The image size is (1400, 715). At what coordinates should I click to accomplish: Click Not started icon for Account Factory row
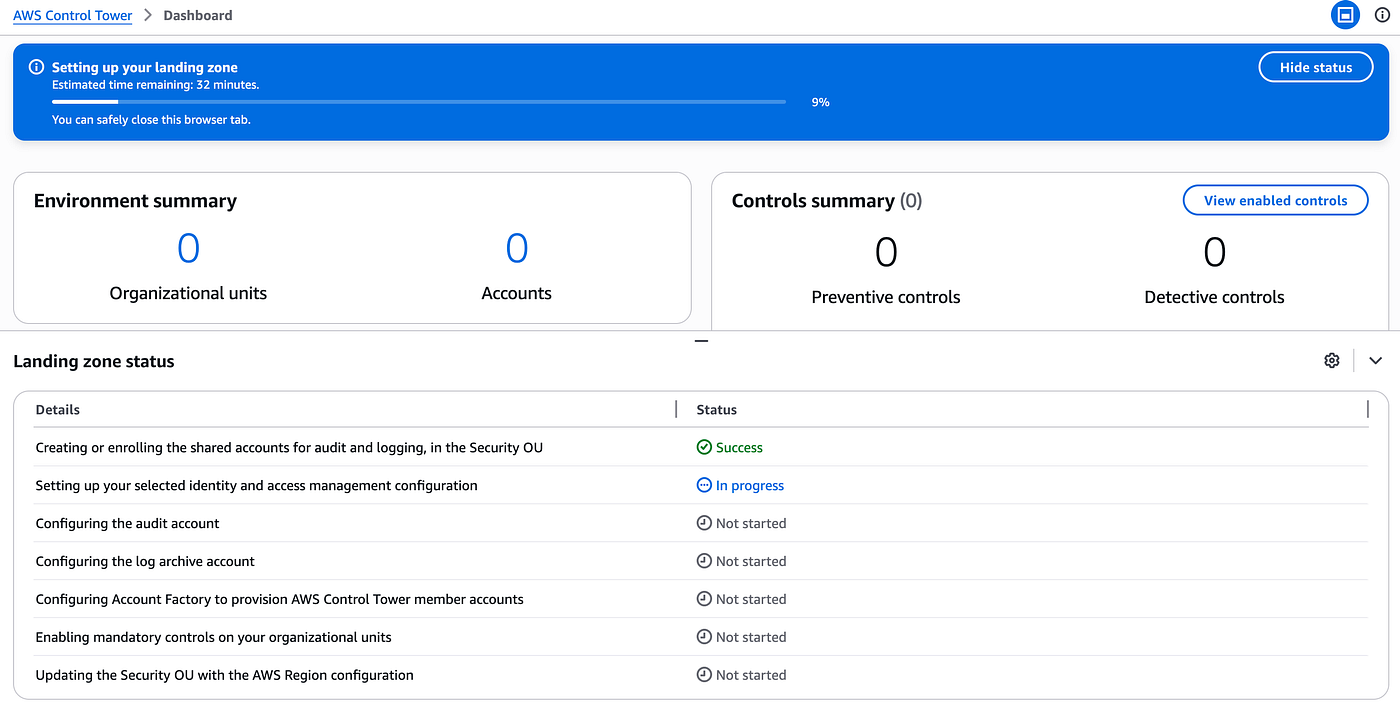(x=704, y=599)
